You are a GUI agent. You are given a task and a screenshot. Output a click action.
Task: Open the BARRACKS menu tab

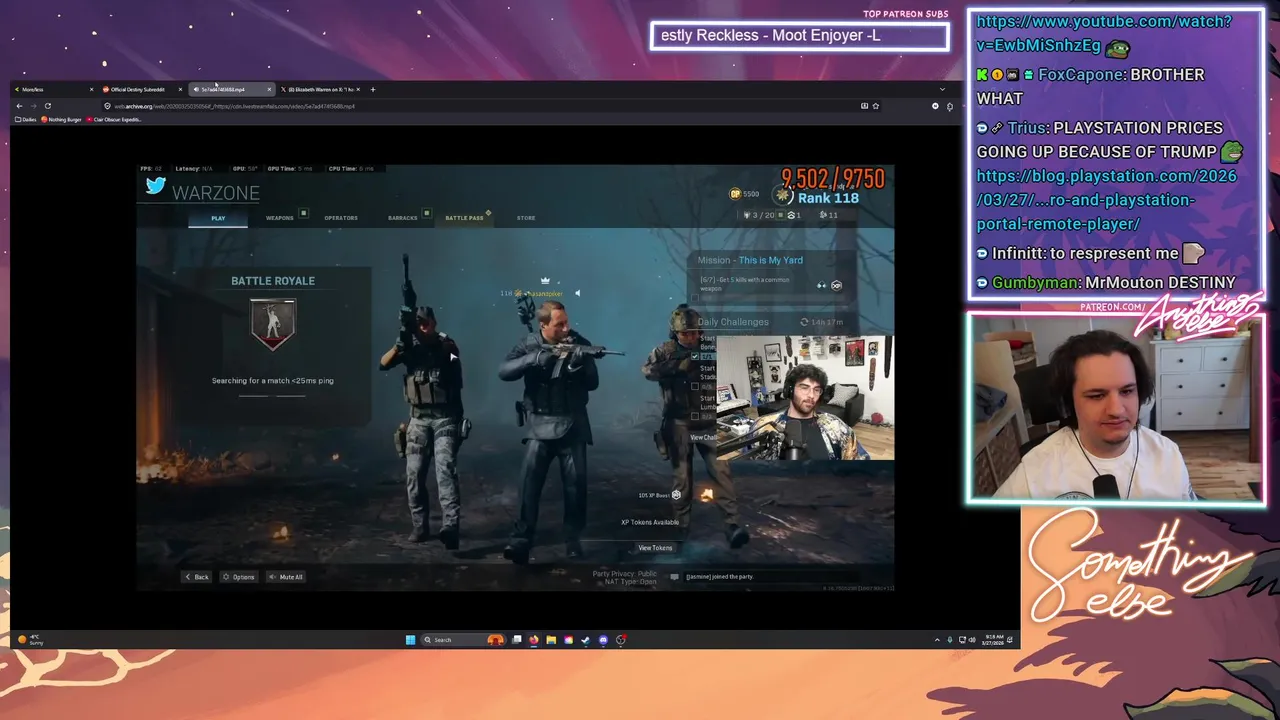403,218
